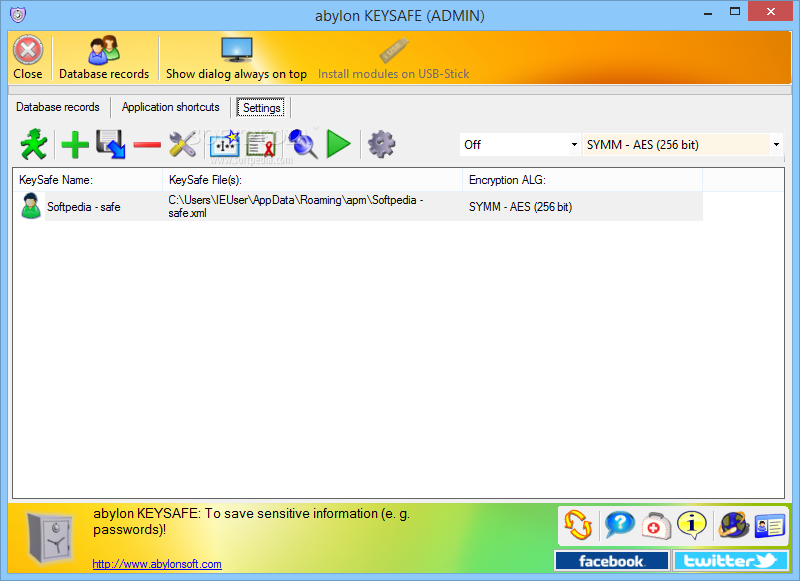This screenshot has width=800, height=581.
Task: Click the green walking man icon
Action: [x=34, y=144]
